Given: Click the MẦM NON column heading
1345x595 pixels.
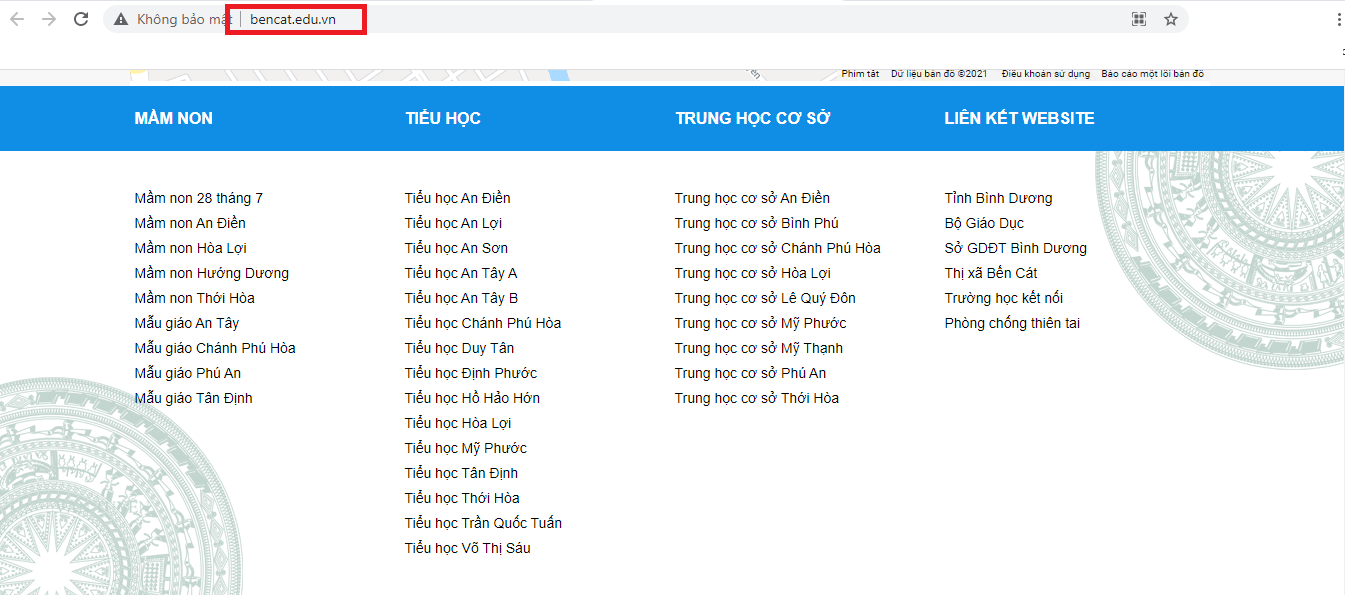Looking at the screenshot, I should coord(174,118).
